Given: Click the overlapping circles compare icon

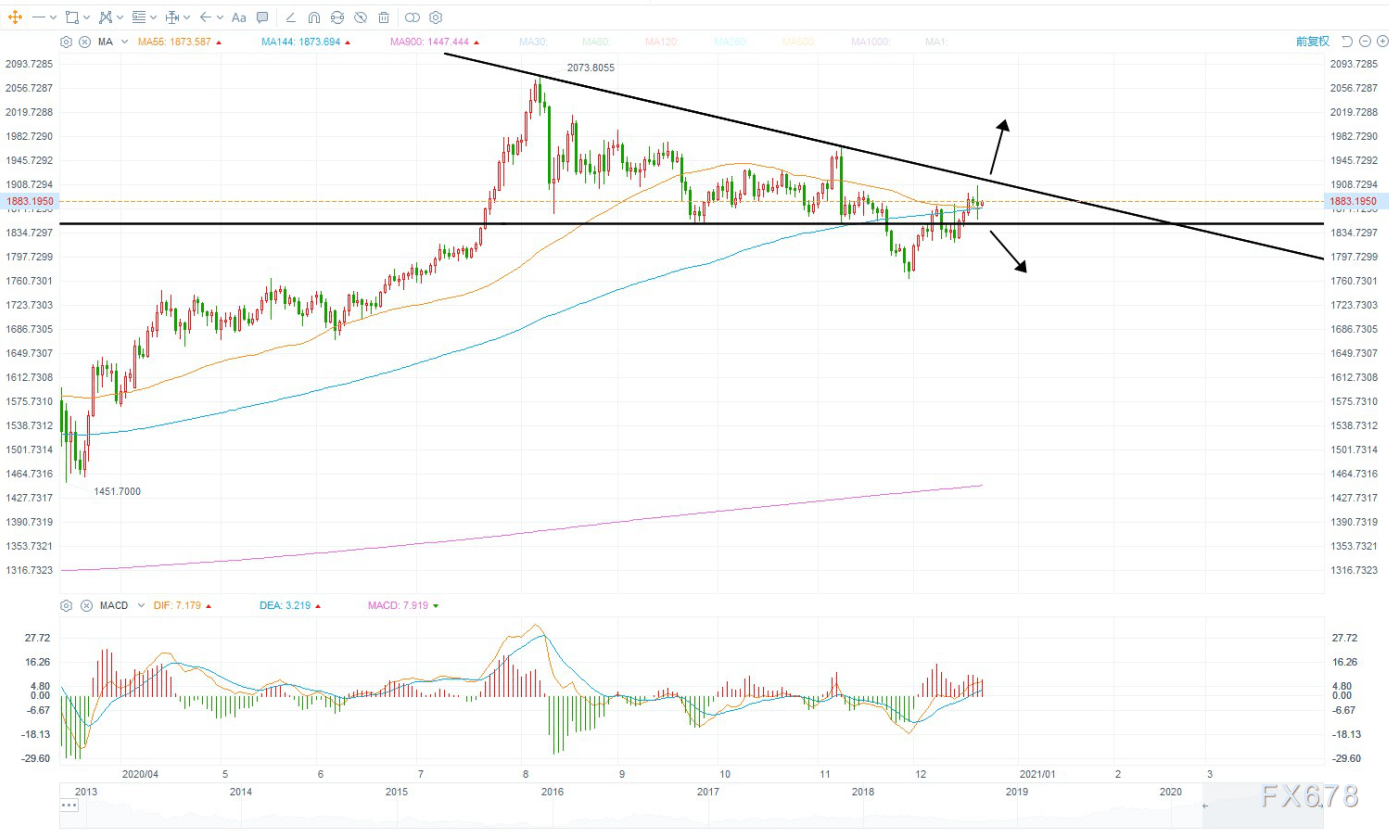Looking at the screenshot, I should 412,17.
